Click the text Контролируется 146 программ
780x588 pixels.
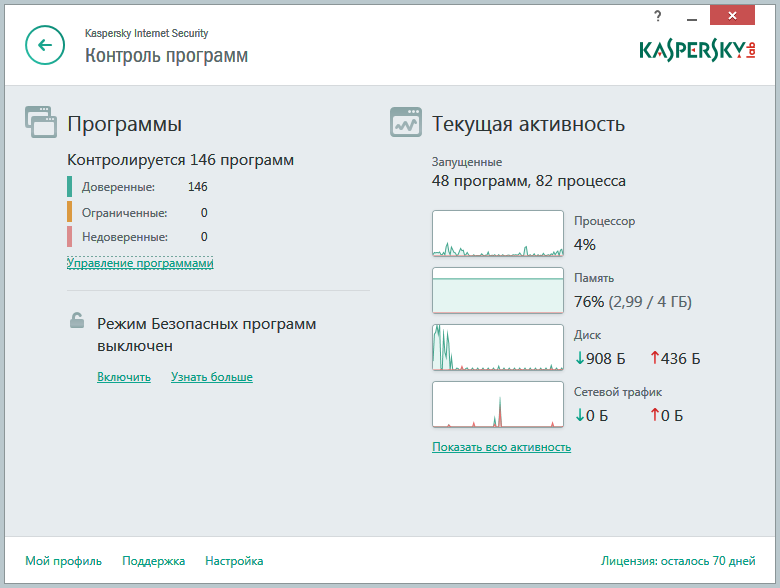(181, 160)
